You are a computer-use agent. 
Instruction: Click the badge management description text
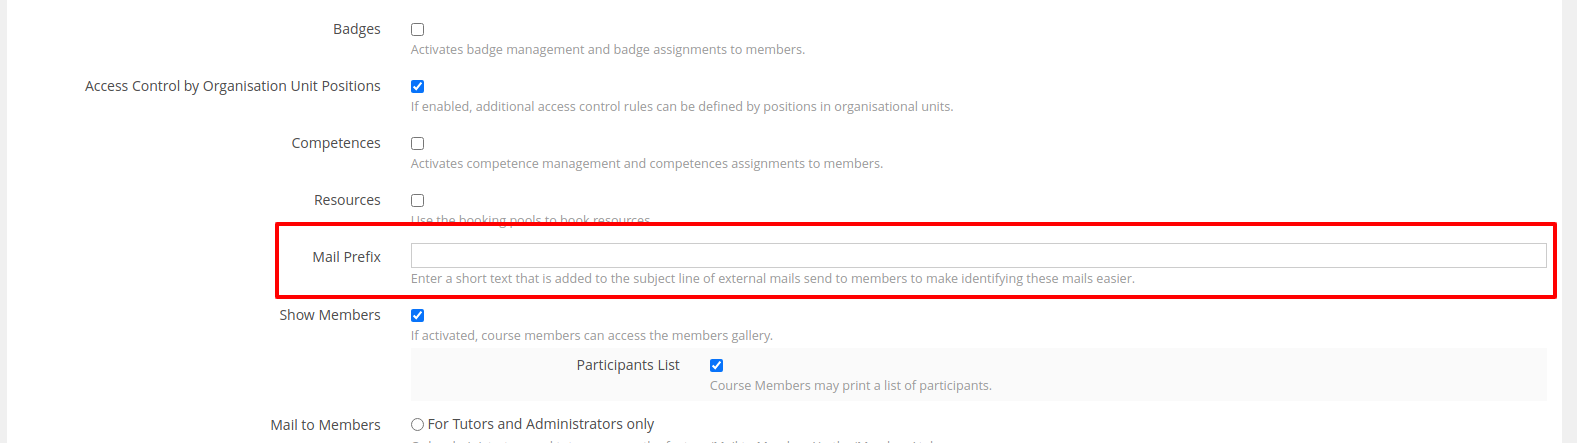tap(607, 50)
